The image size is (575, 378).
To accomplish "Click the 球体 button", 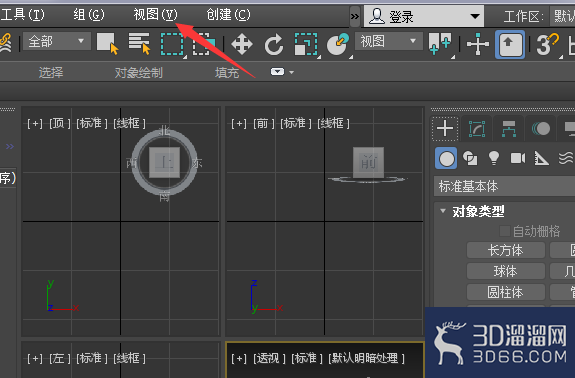I will coord(505,271).
